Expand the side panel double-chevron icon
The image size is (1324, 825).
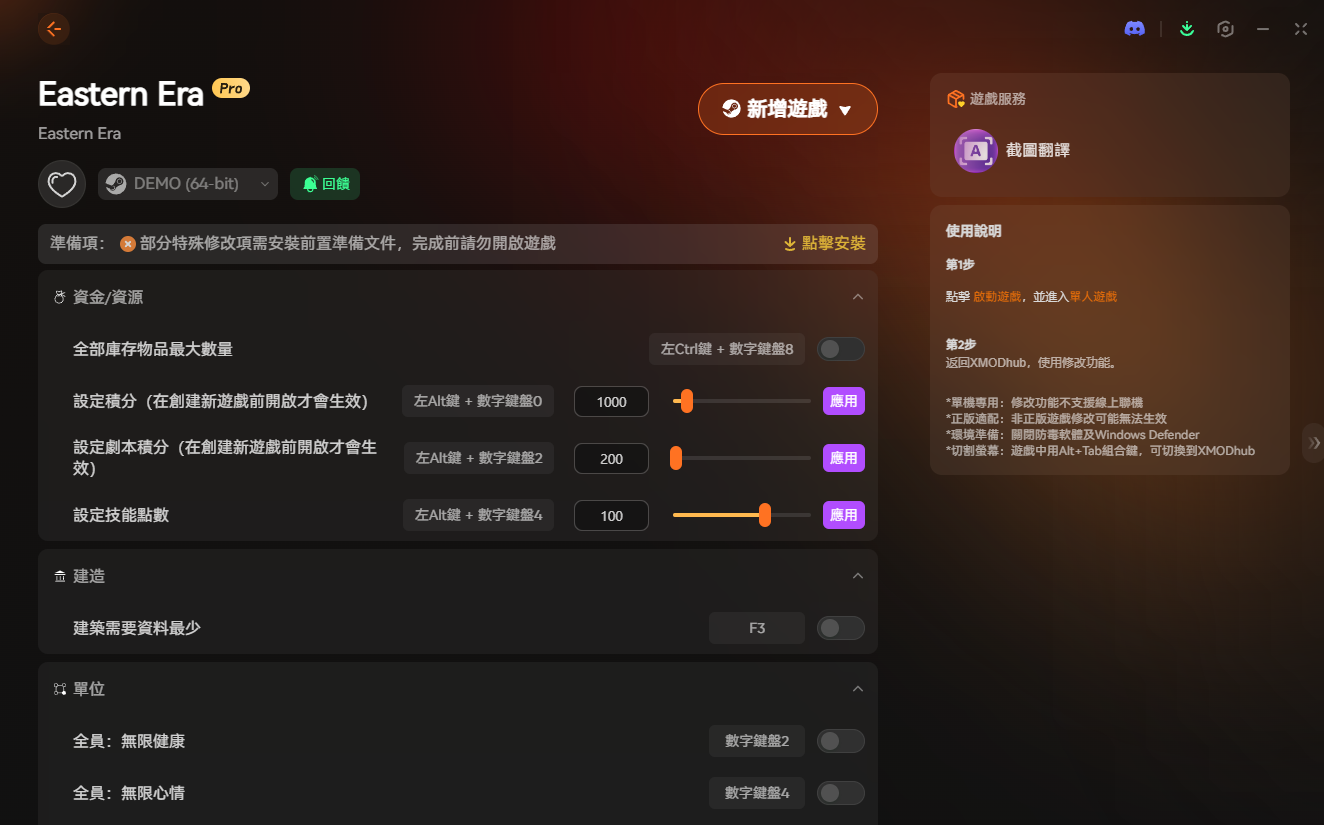(1314, 442)
